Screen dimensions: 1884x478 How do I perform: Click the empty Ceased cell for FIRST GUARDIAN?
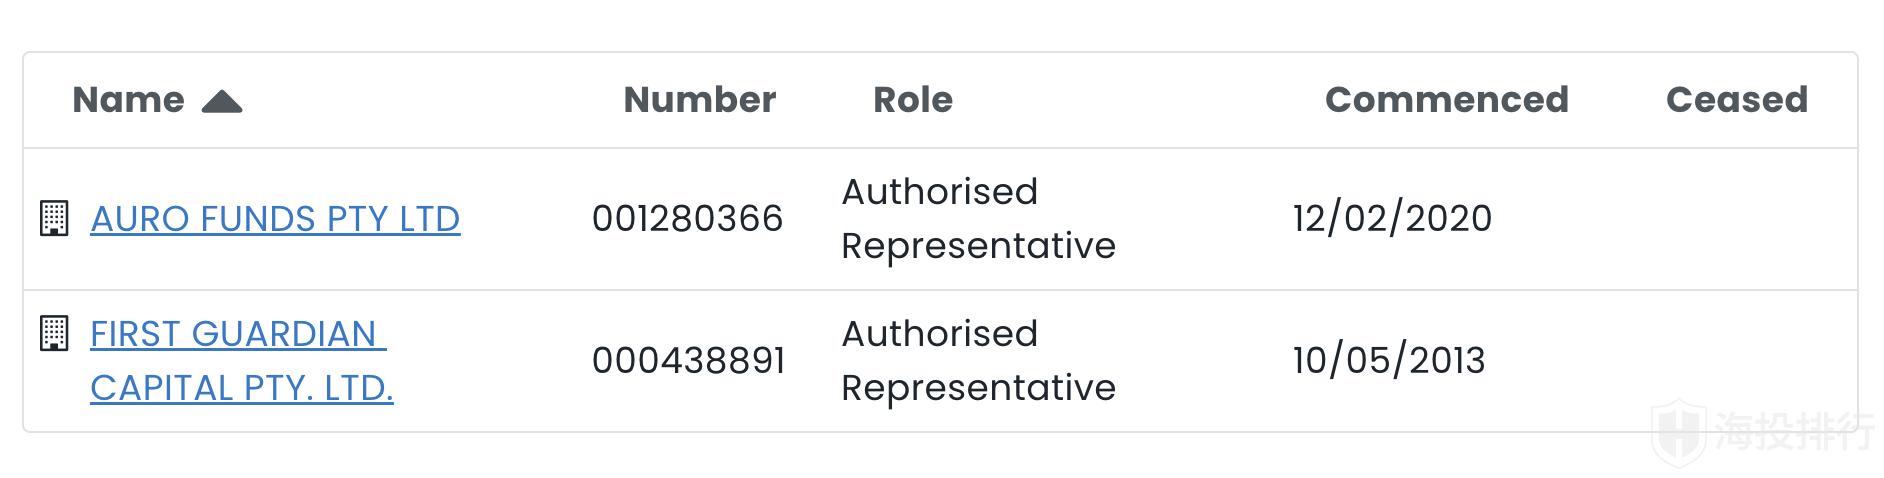[1736, 361]
